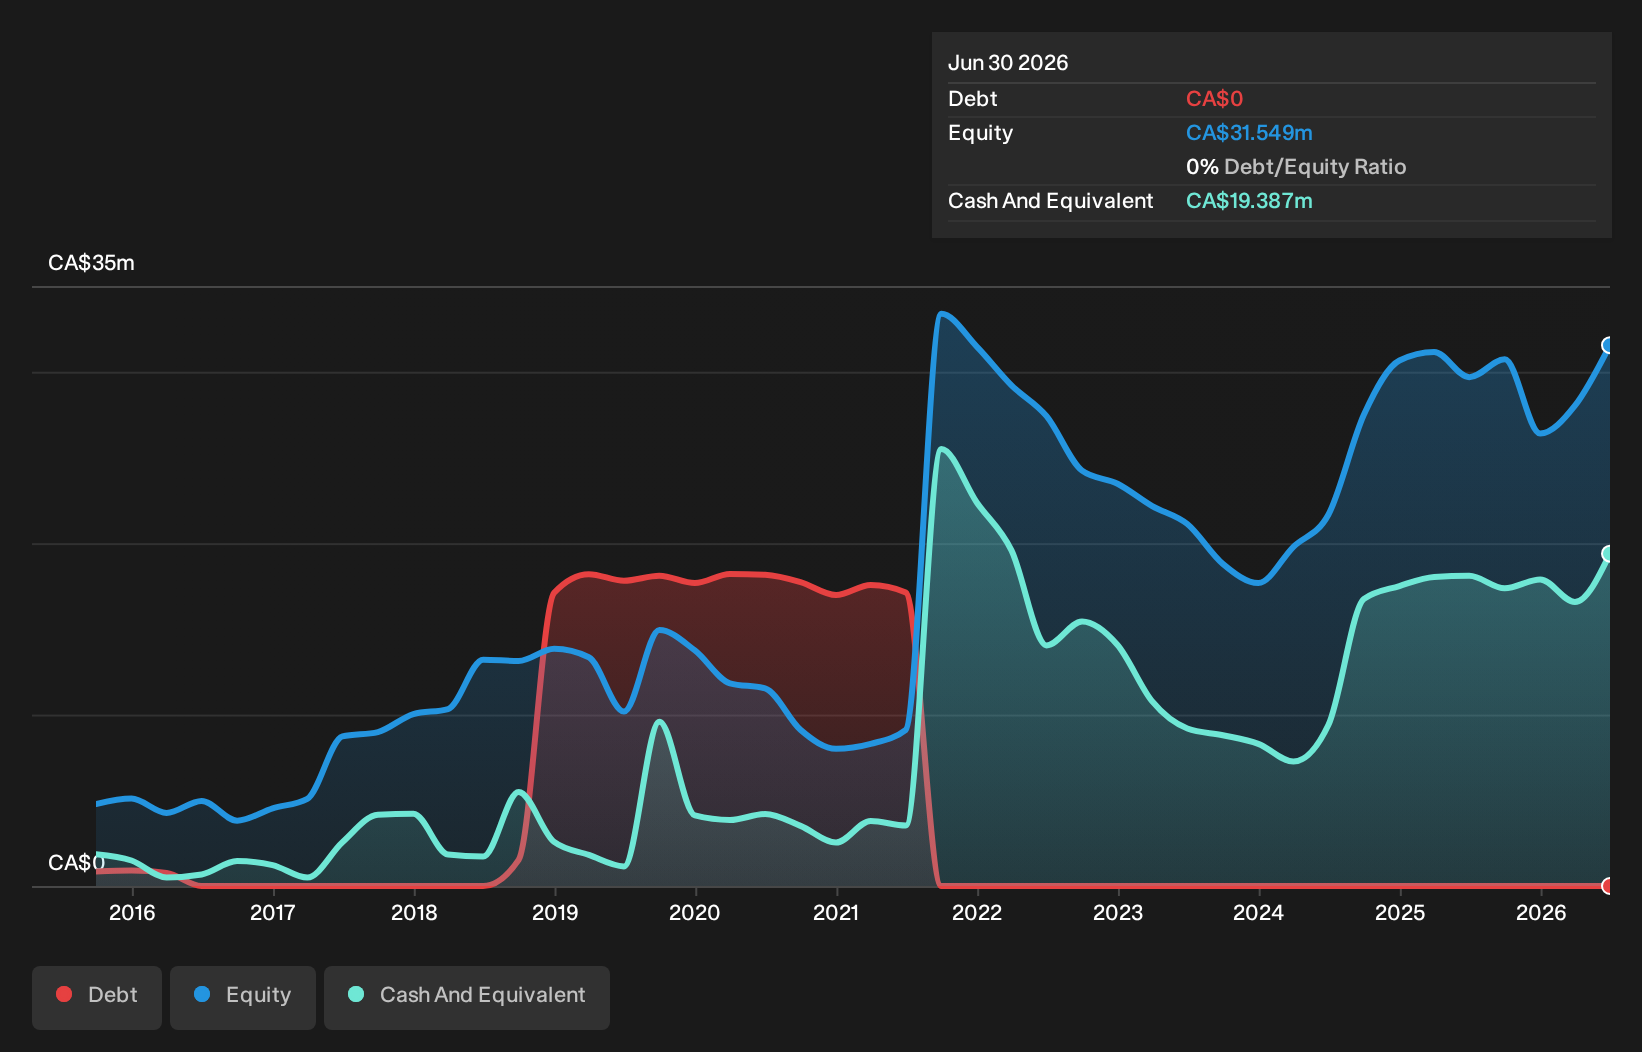Click the 2019 x-axis label
Screen dimensions: 1642x1052
pos(555,912)
